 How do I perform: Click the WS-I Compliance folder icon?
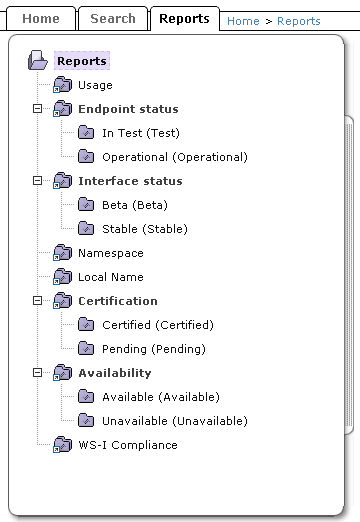point(63,445)
